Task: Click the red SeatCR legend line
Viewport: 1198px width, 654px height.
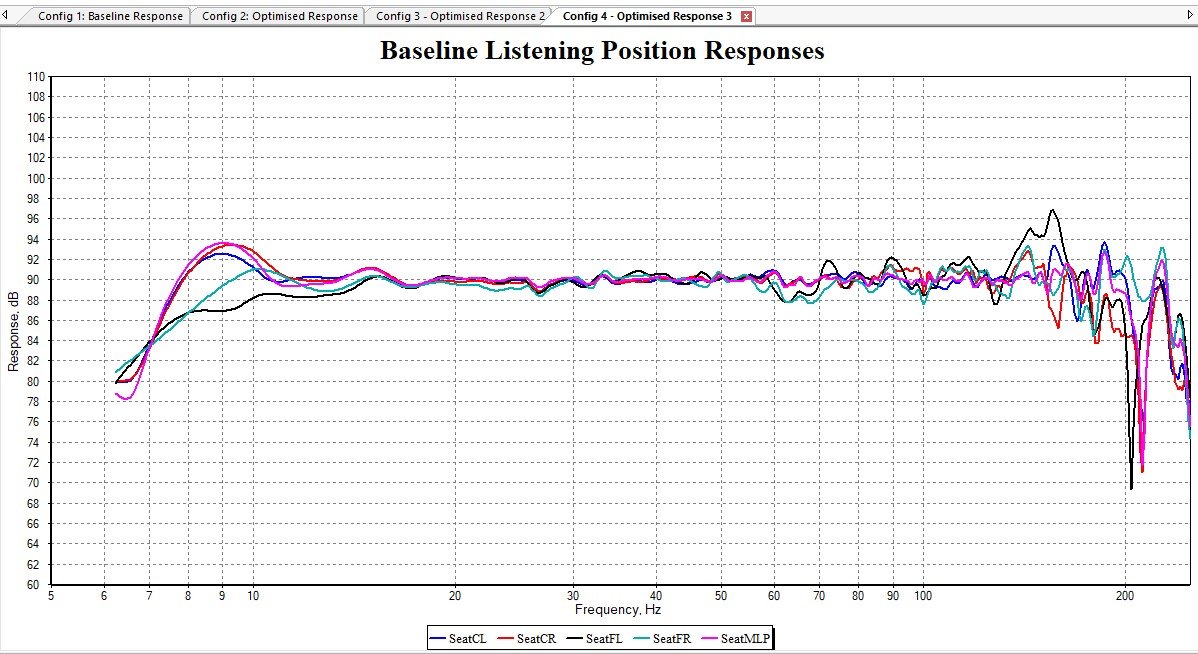Action: [x=509, y=638]
